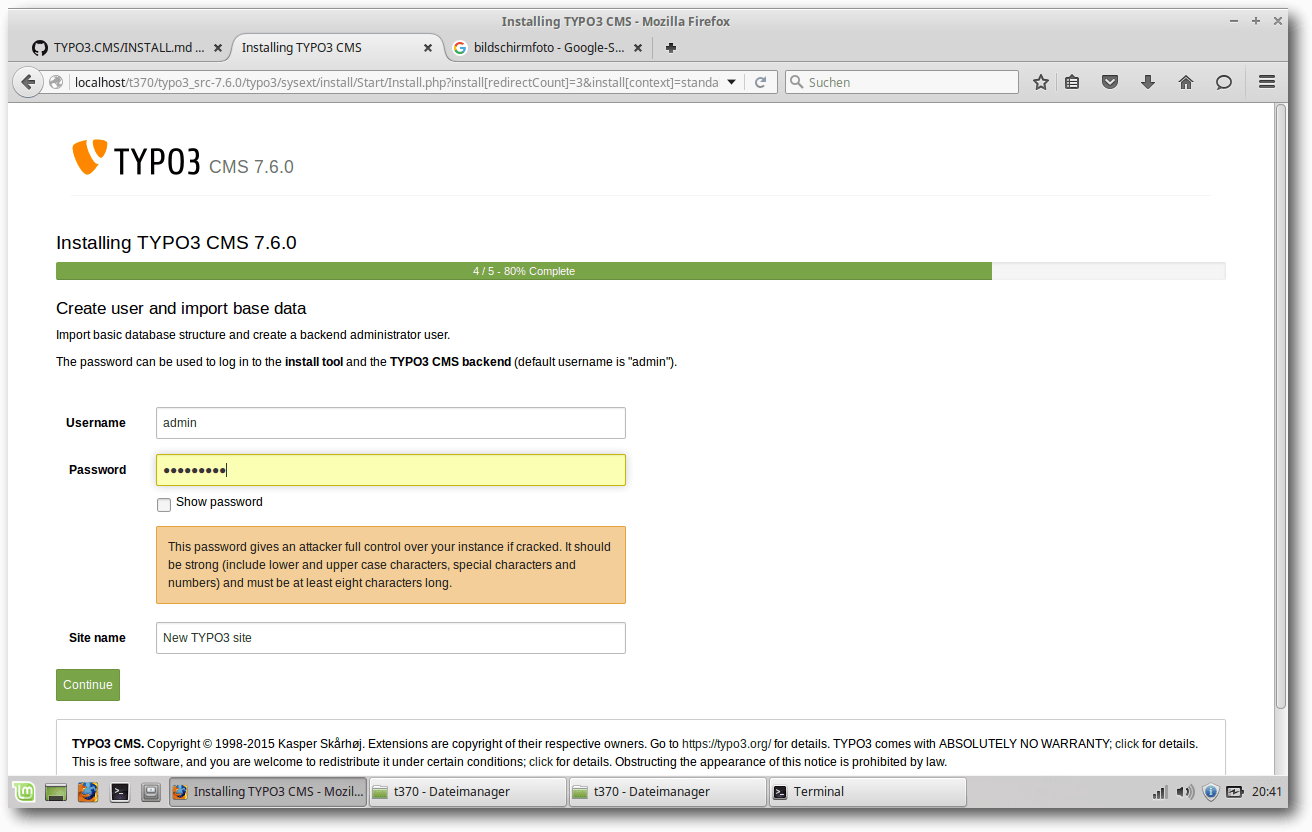Switch to first t370 Dateimanager window

(467, 792)
